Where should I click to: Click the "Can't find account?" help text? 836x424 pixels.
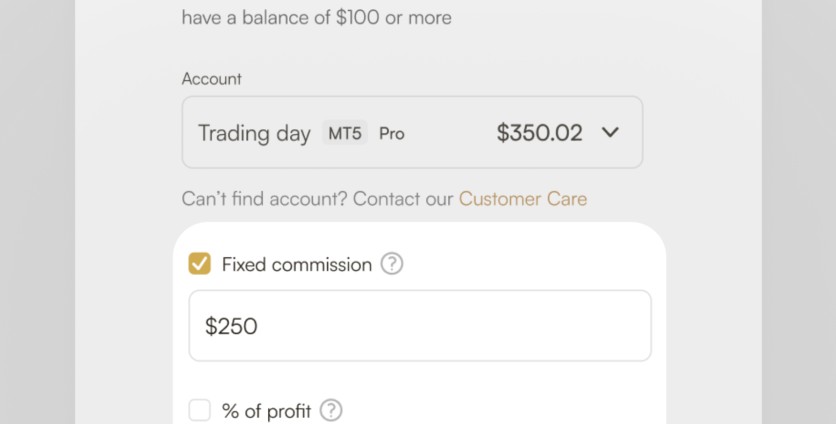coord(264,199)
